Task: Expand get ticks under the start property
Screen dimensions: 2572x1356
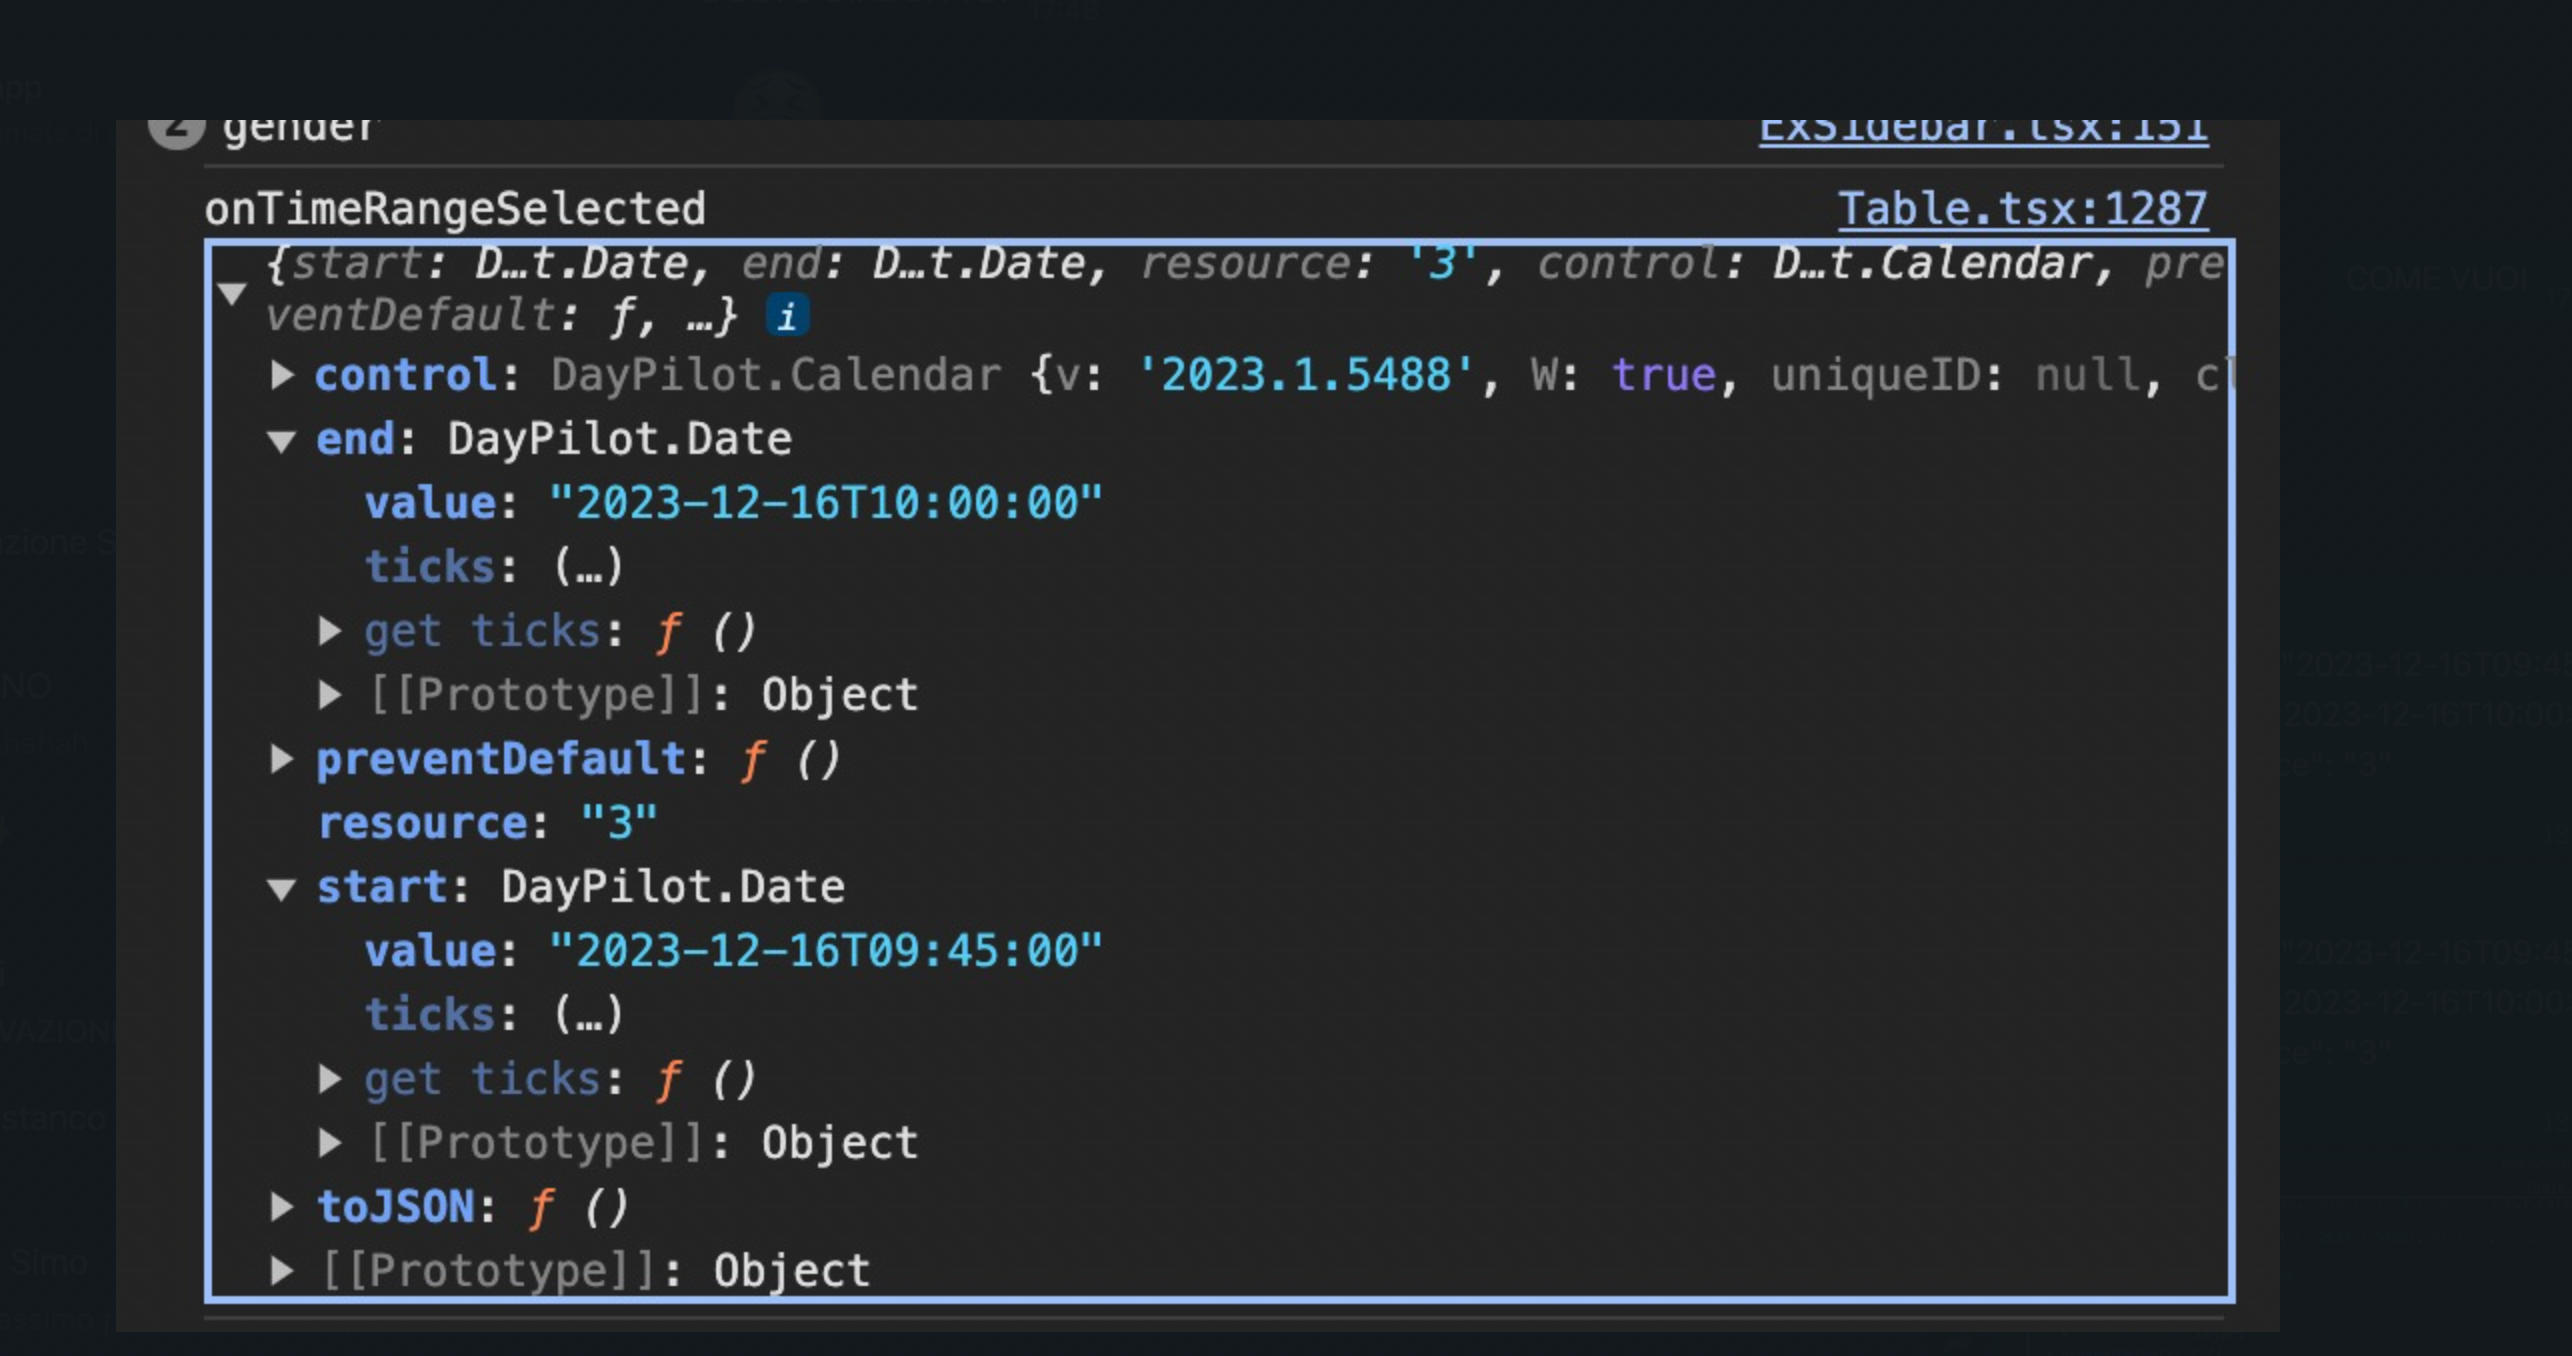Action: point(330,1079)
